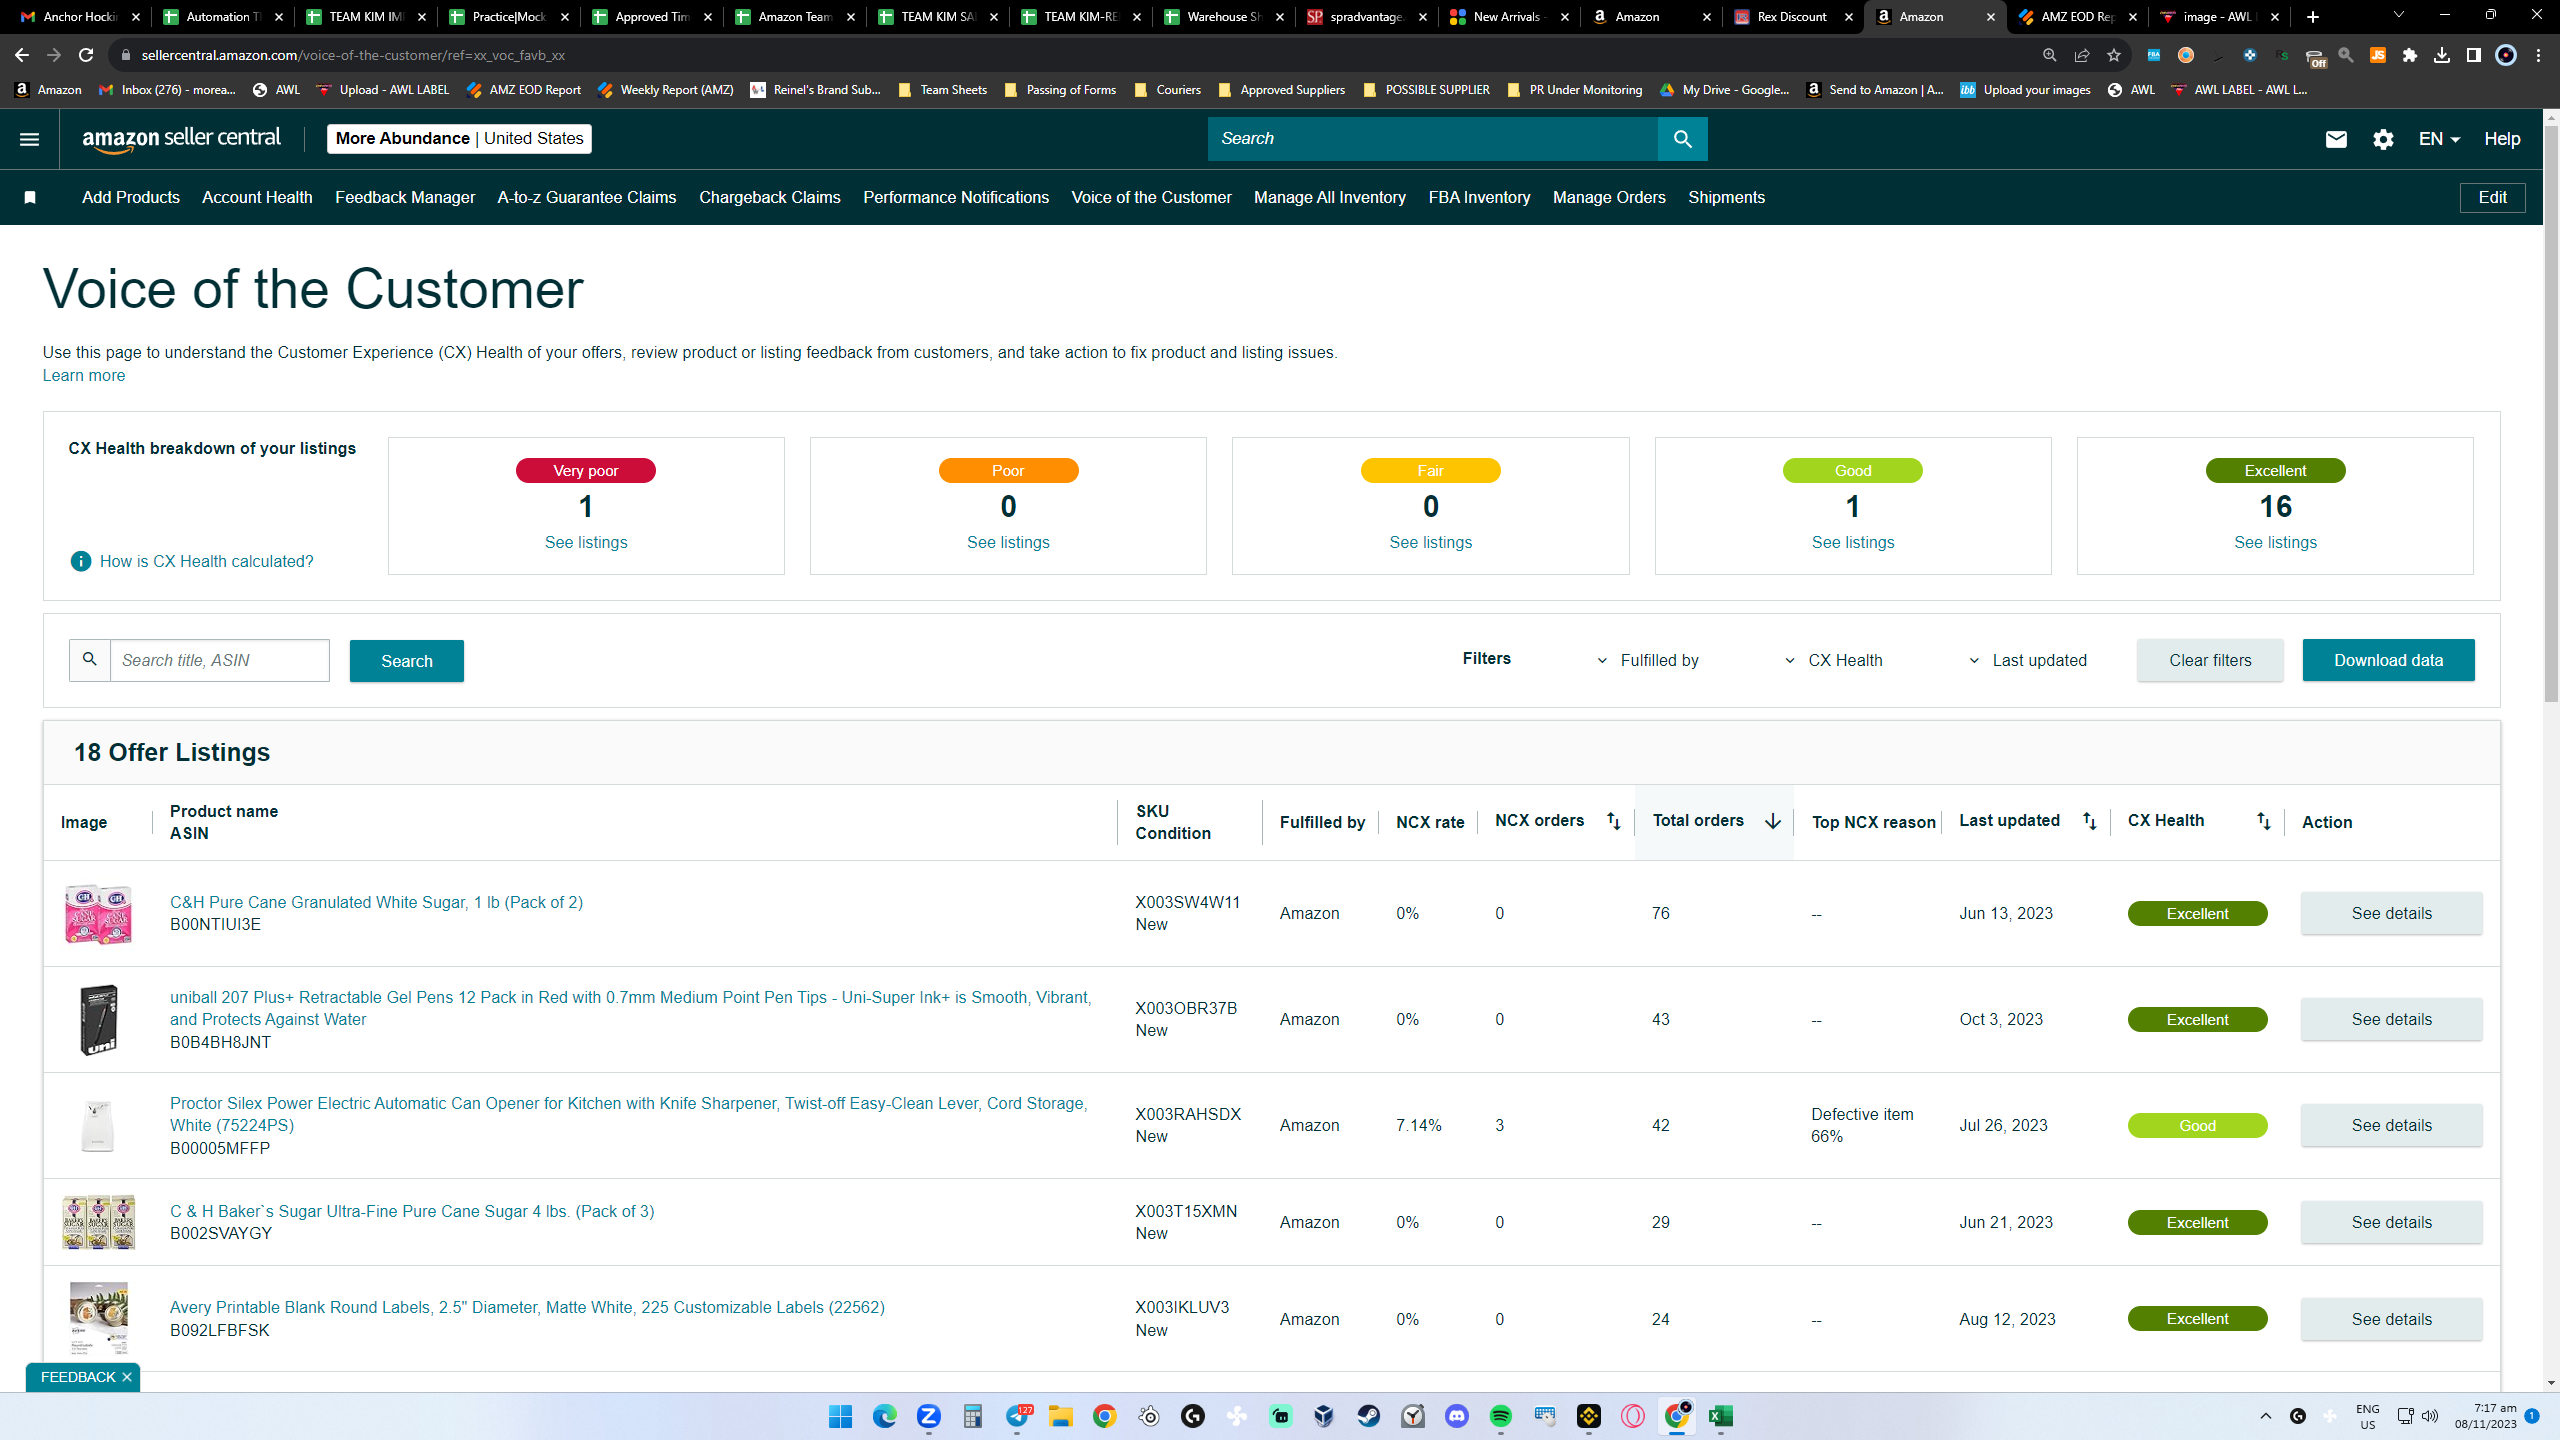This screenshot has width=2560, height=1440.
Task: Open the Proctor Silex can opener product link
Action: pyautogui.click(x=629, y=1114)
